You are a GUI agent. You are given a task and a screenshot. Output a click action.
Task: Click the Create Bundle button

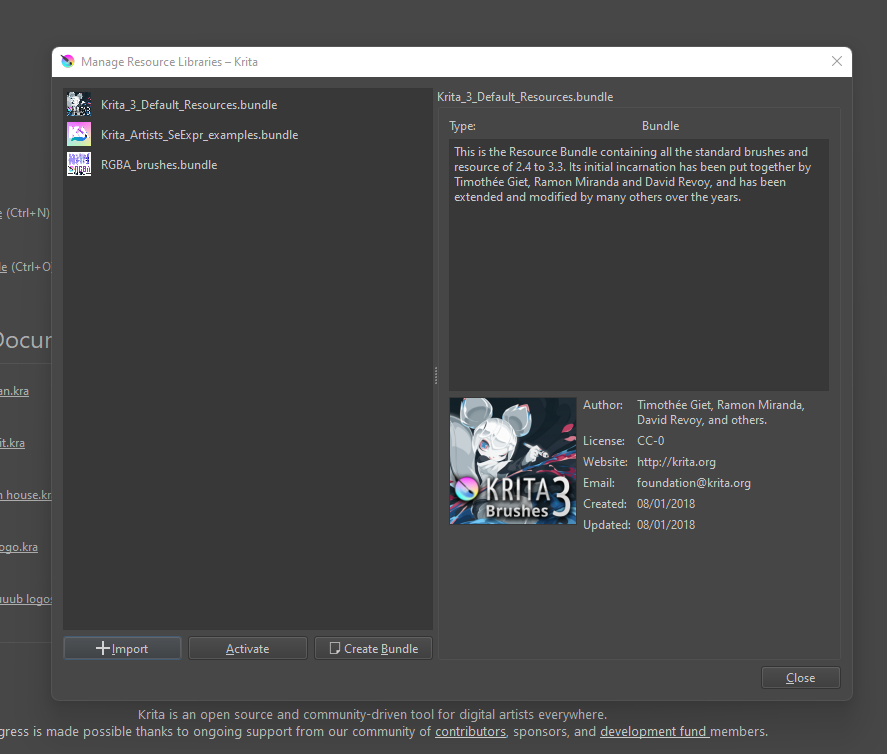point(373,648)
